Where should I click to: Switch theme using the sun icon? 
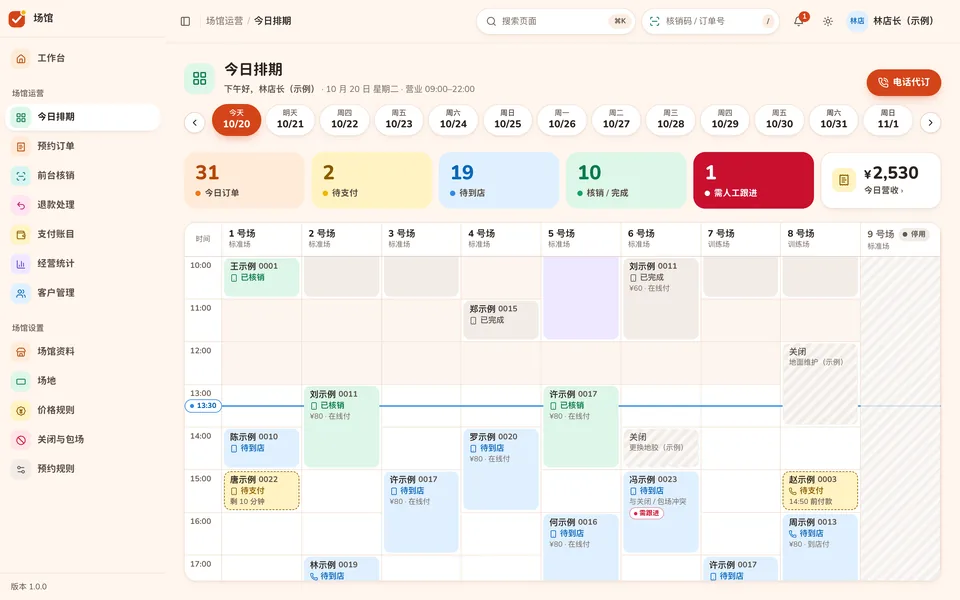(x=828, y=21)
